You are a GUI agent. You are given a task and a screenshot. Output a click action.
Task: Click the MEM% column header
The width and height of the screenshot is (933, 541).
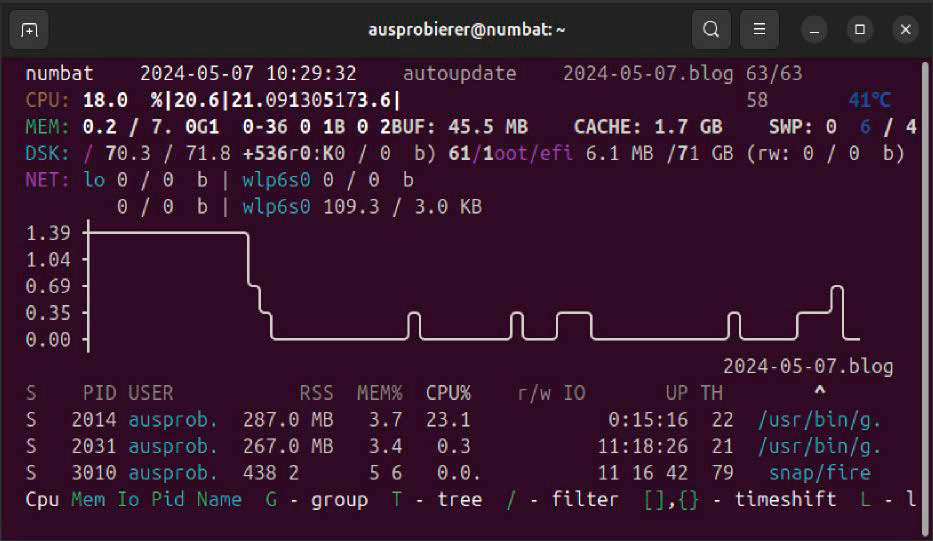coord(380,393)
